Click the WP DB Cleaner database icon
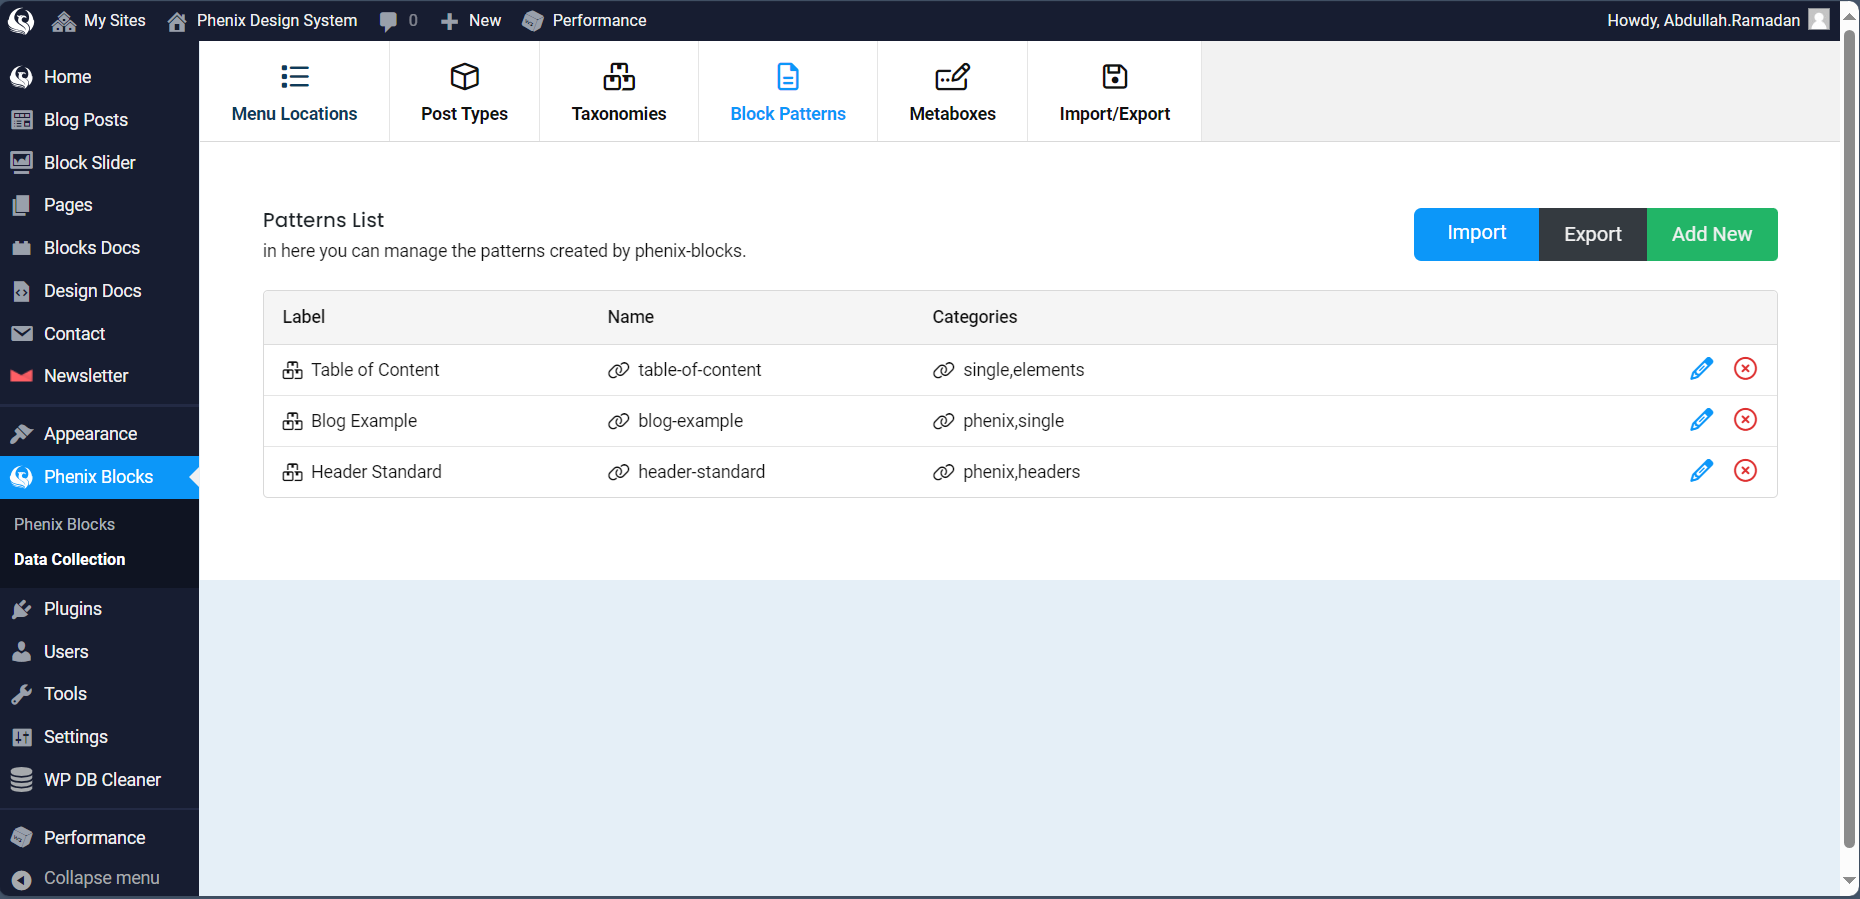 21,780
